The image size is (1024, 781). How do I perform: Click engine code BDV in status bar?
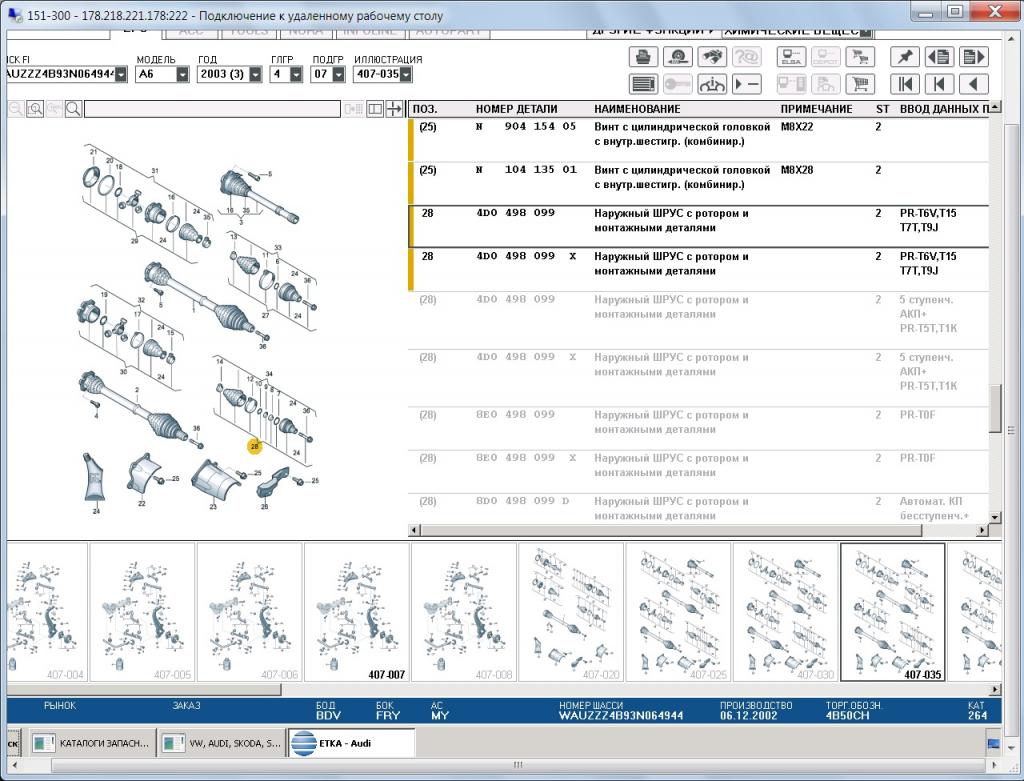(x=328, y=716)
